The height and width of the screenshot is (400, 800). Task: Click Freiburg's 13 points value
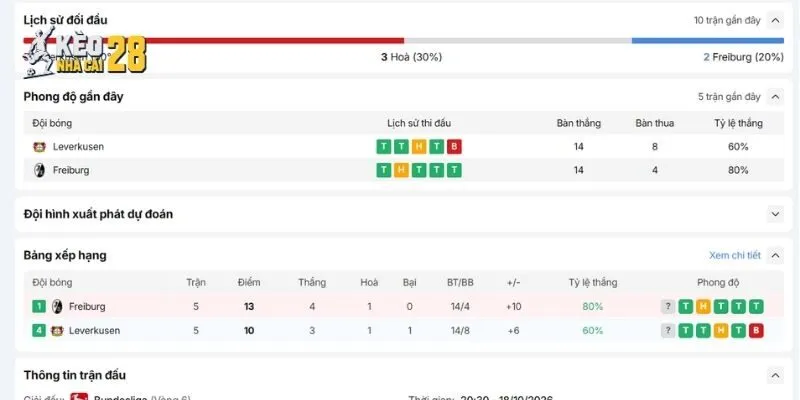pos(248,307)
